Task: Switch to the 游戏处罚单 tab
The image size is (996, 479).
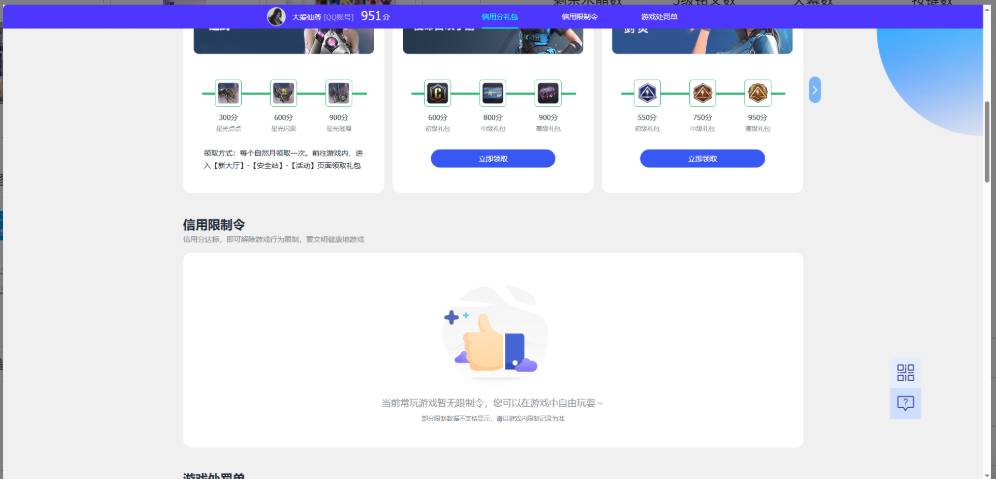Action: tap(659, 17)
